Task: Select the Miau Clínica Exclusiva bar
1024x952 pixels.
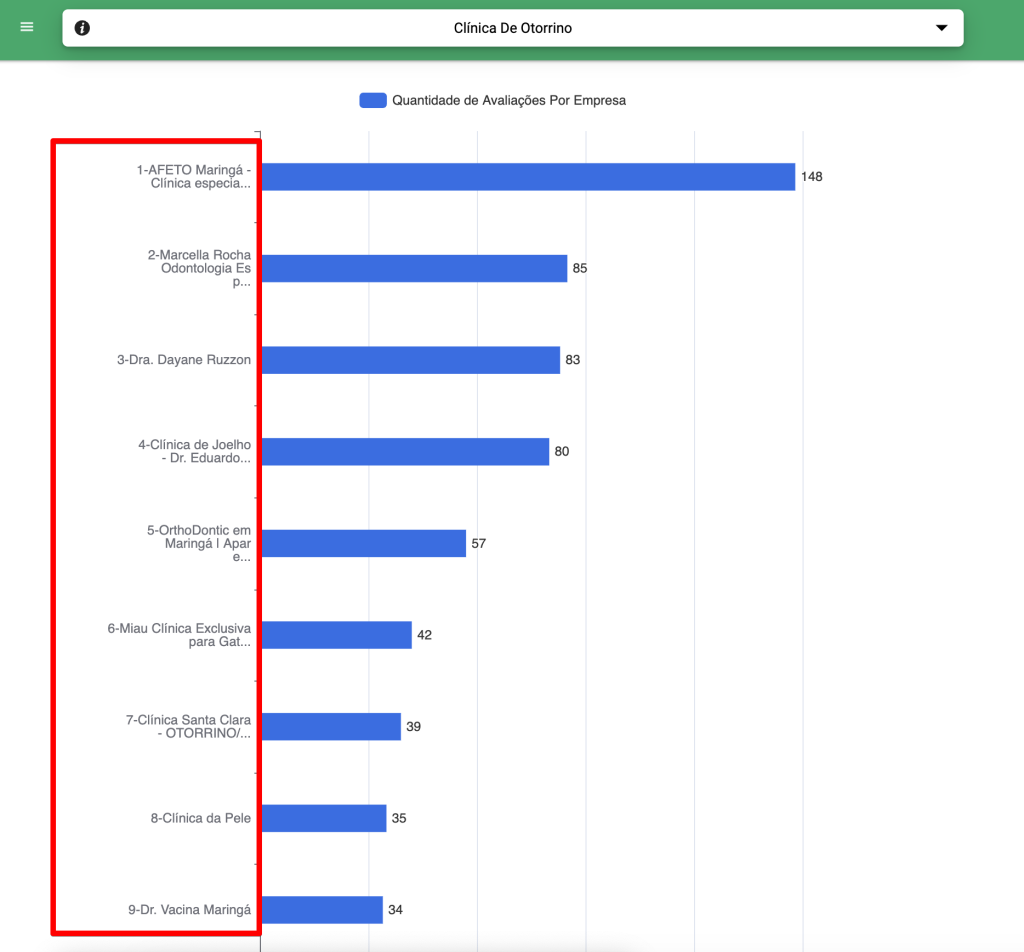Action: point(337,635)
